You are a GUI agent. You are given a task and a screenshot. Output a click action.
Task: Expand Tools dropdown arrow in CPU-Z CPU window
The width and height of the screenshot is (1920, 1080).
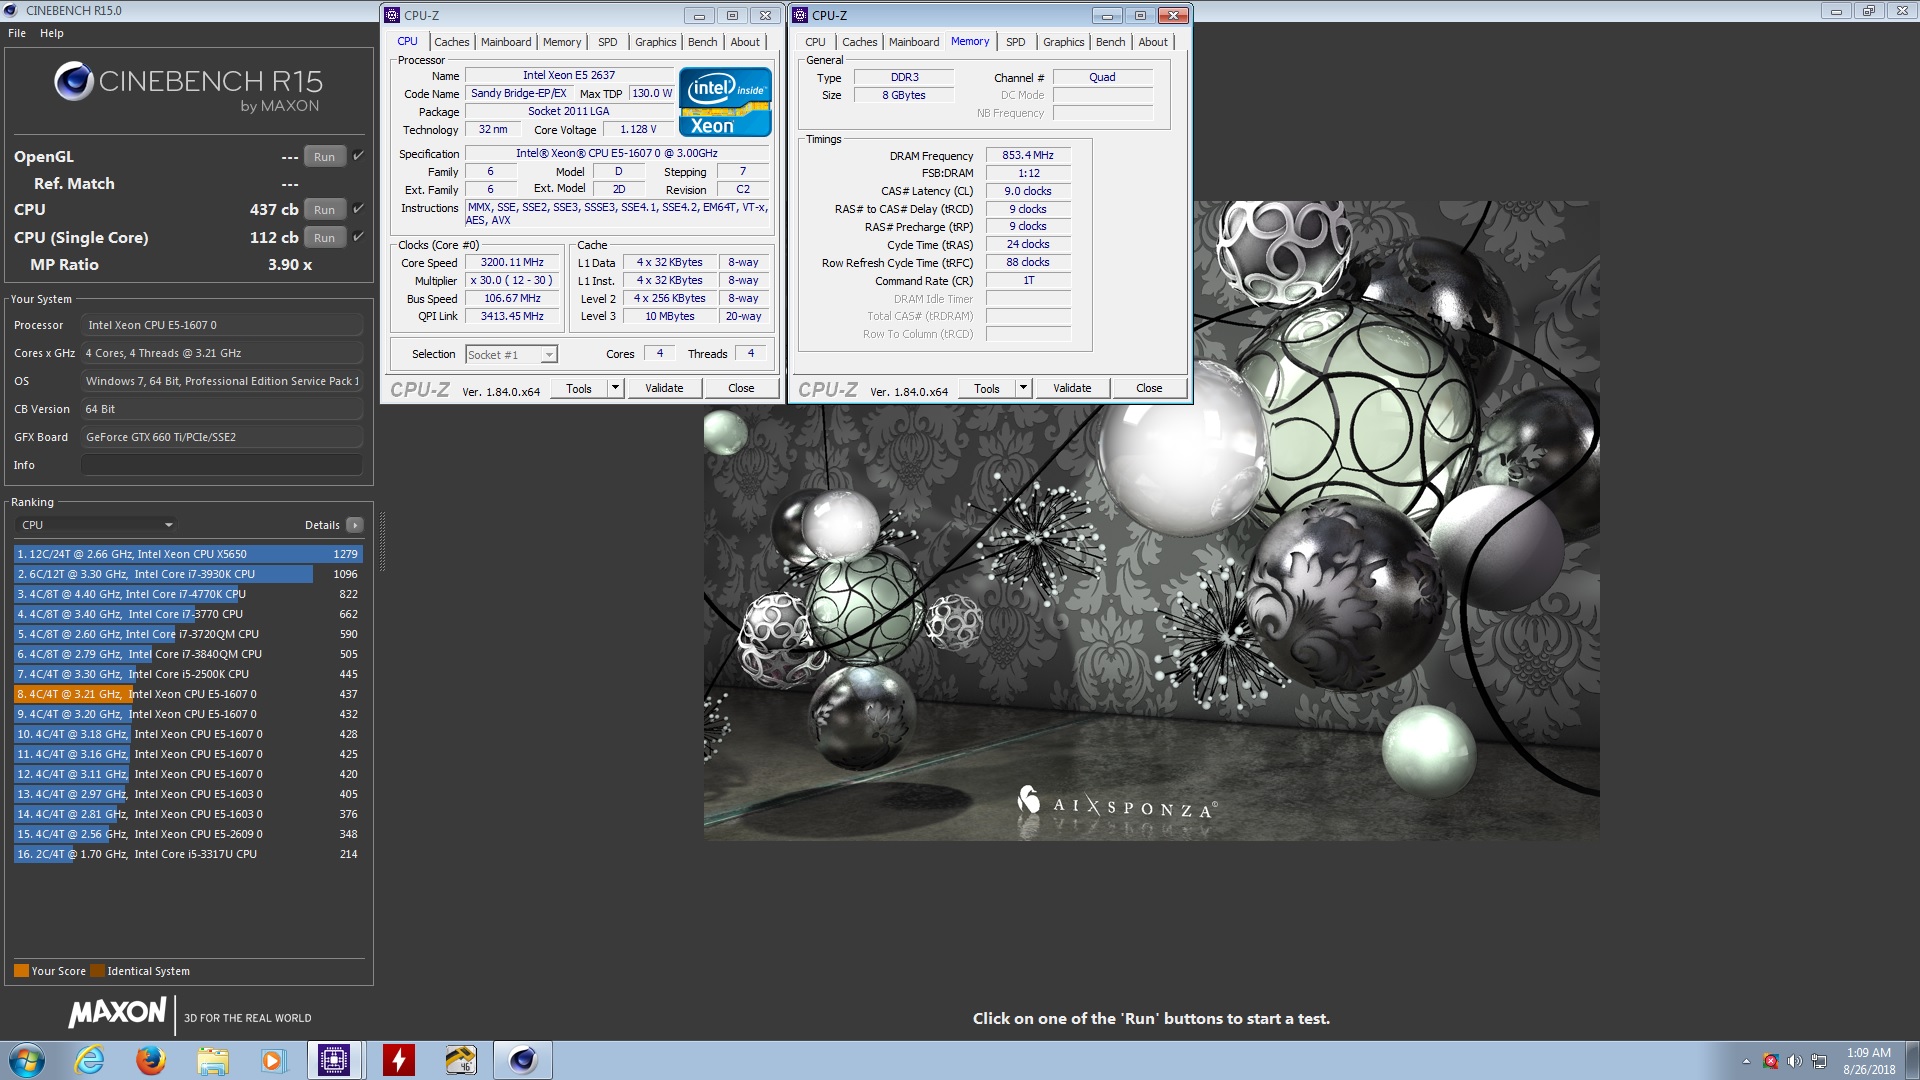pyautogui.click(x=615, y=388)
